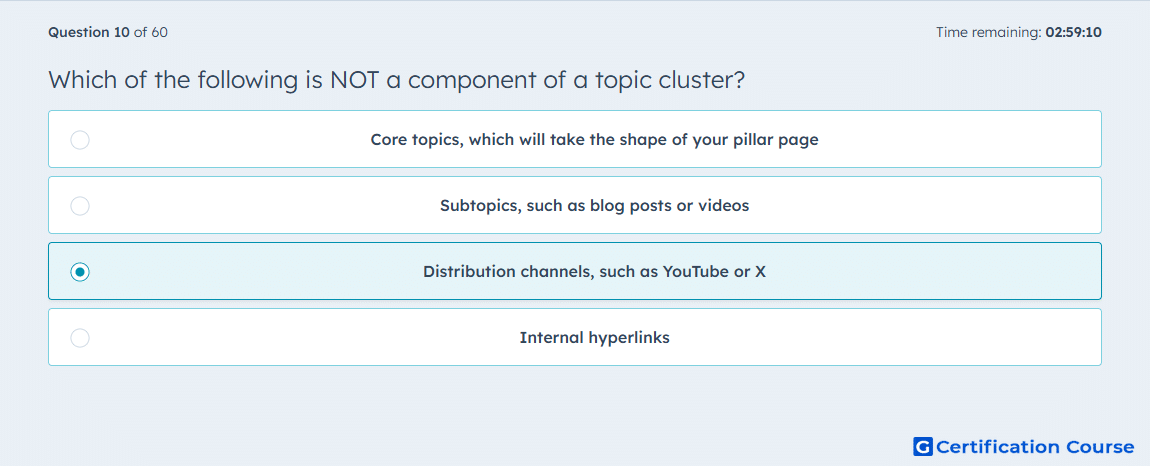Select the Subtopics radio button
Image resolution: width=1150 pixels, height=466 pixels.
80,206
